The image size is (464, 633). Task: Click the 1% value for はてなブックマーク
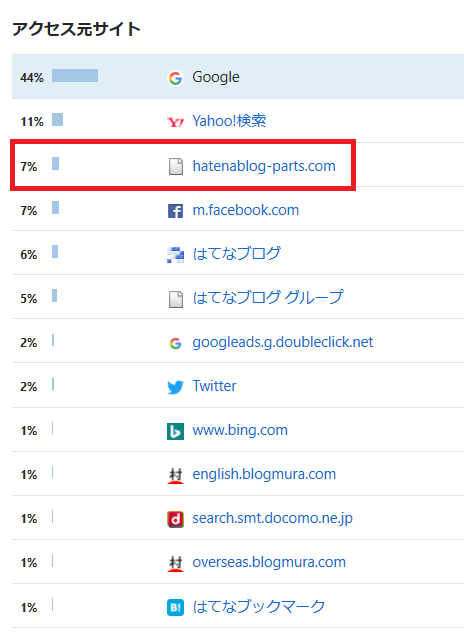point(29,607)
